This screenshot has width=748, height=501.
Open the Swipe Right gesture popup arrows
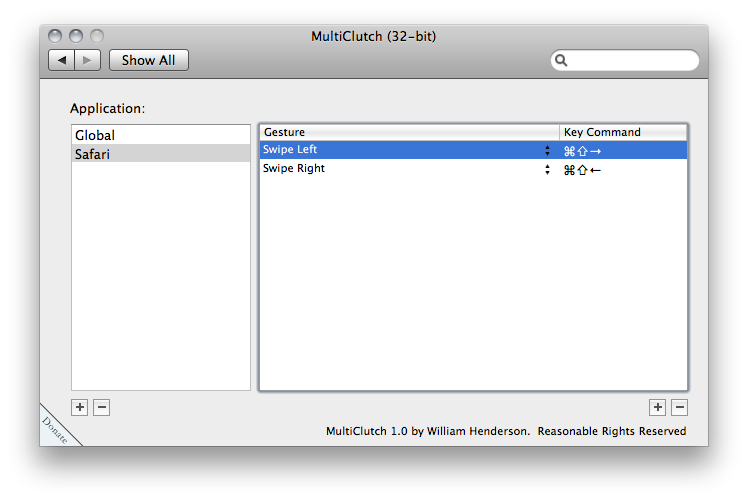(x=547, y=169)
